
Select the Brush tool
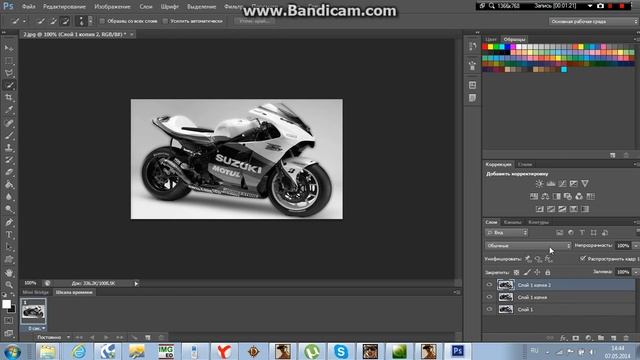pyautogui.click(x=9, y=135)
